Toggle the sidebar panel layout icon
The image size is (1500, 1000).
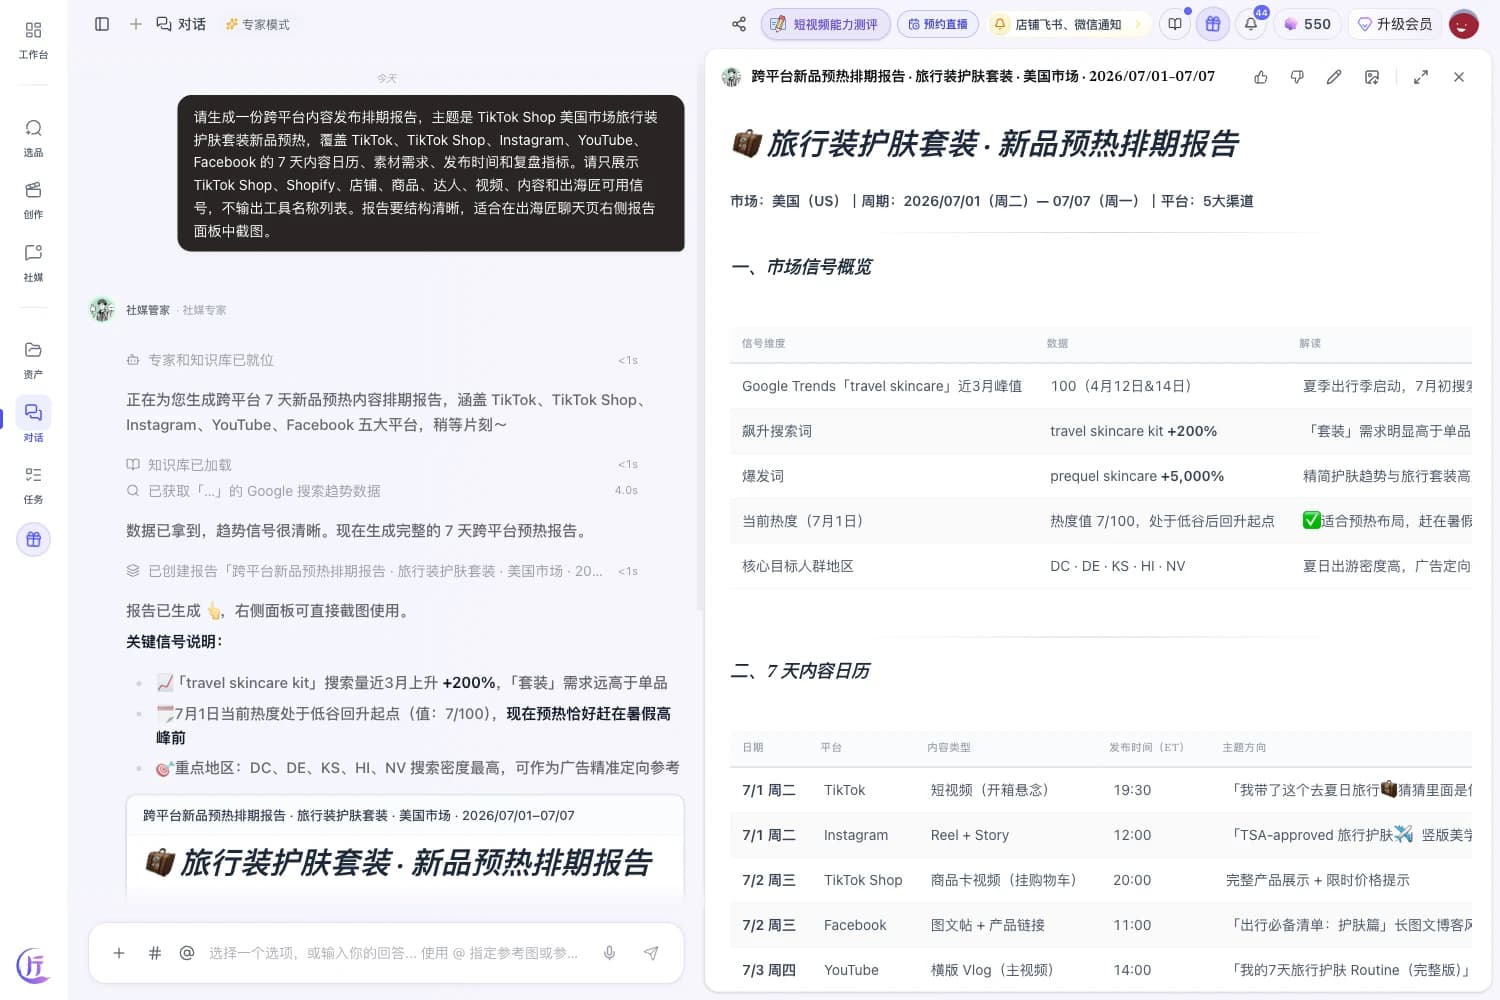[x=102, y=24]
